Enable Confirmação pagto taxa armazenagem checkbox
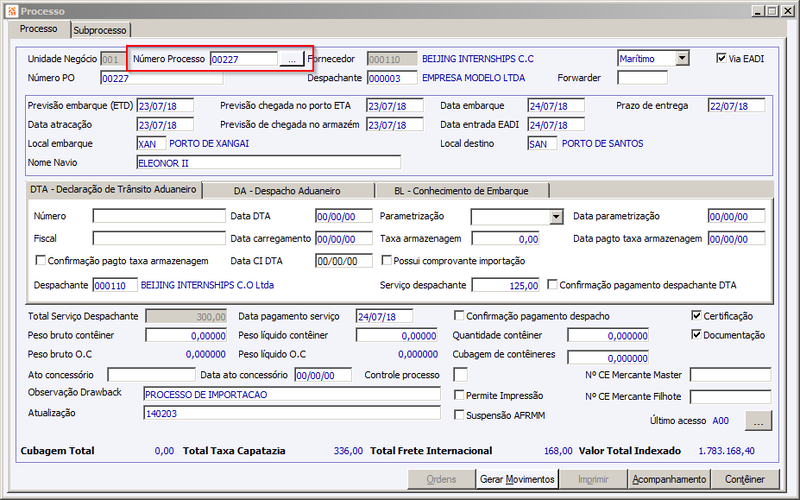800x500 pixels. pos(40,261)
